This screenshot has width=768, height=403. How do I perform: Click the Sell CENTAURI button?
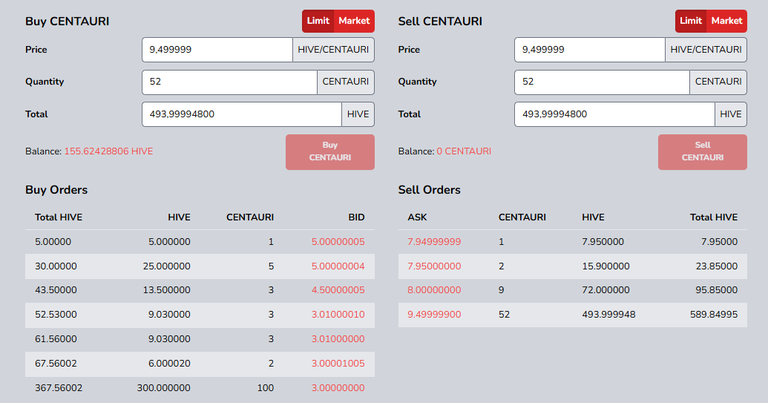[702, 152]
